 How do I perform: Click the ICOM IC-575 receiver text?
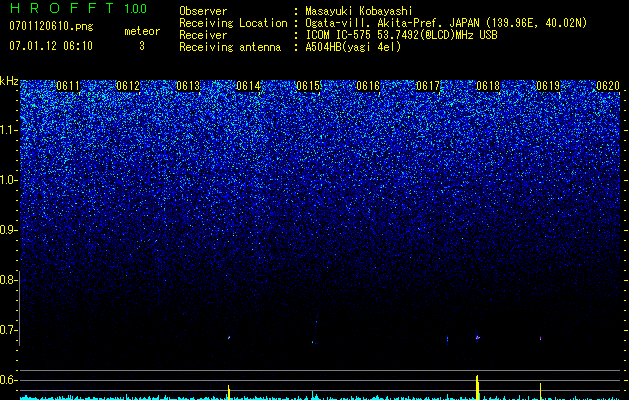click(401, 35)
